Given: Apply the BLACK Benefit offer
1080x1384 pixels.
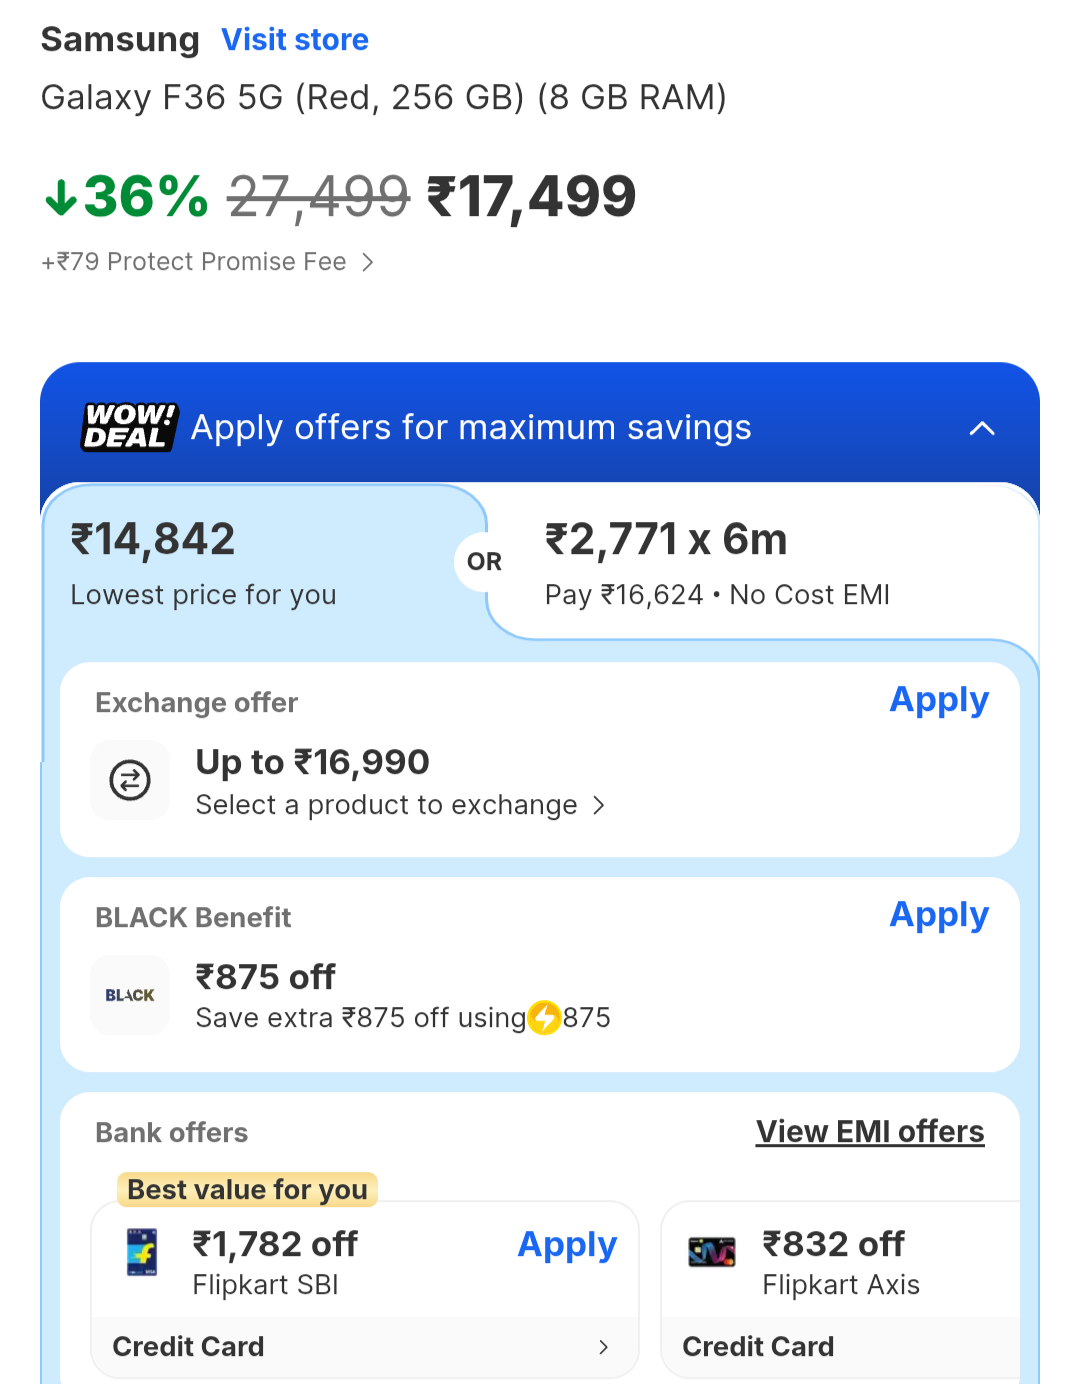Looking at the screenshot, I should (x=939, y=915).
